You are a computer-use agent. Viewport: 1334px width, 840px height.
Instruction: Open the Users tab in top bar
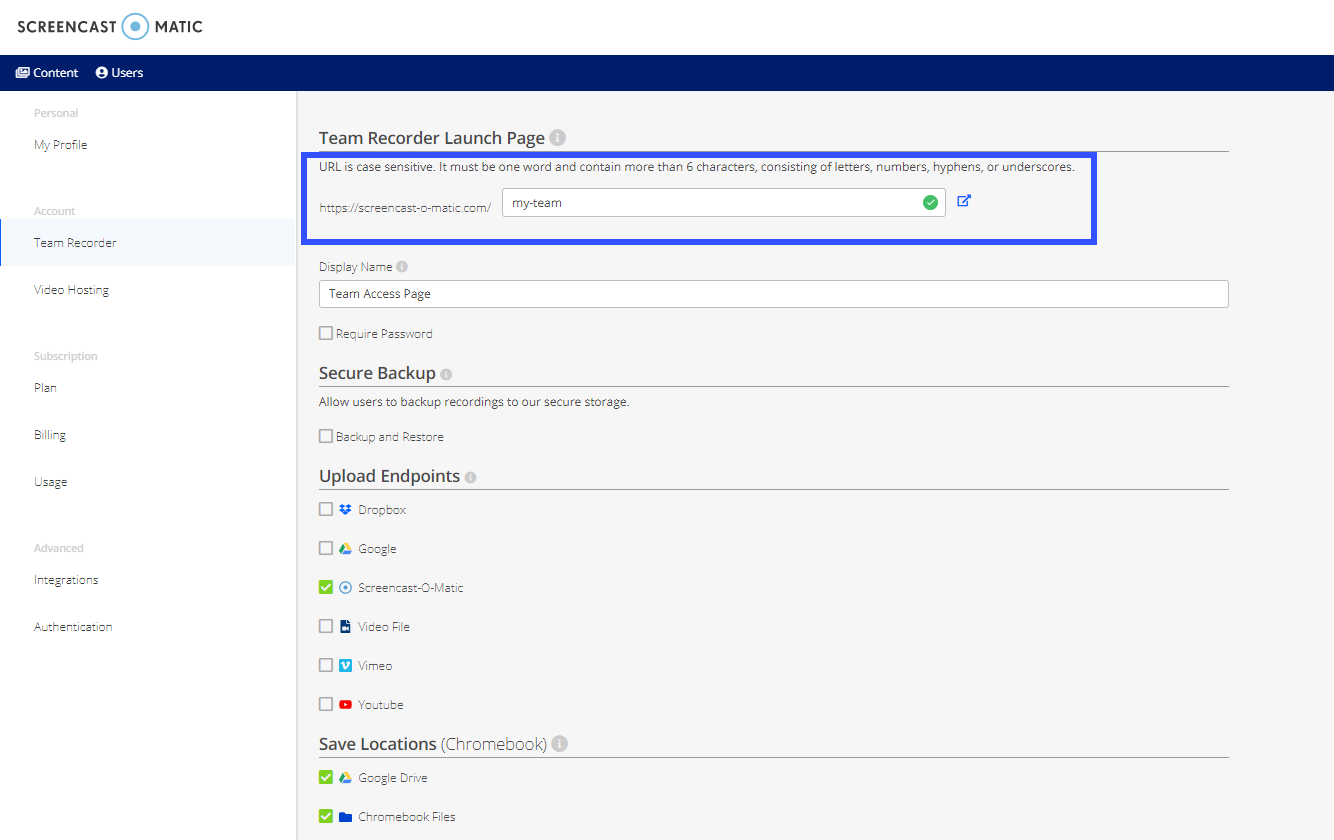pos(119,73)
